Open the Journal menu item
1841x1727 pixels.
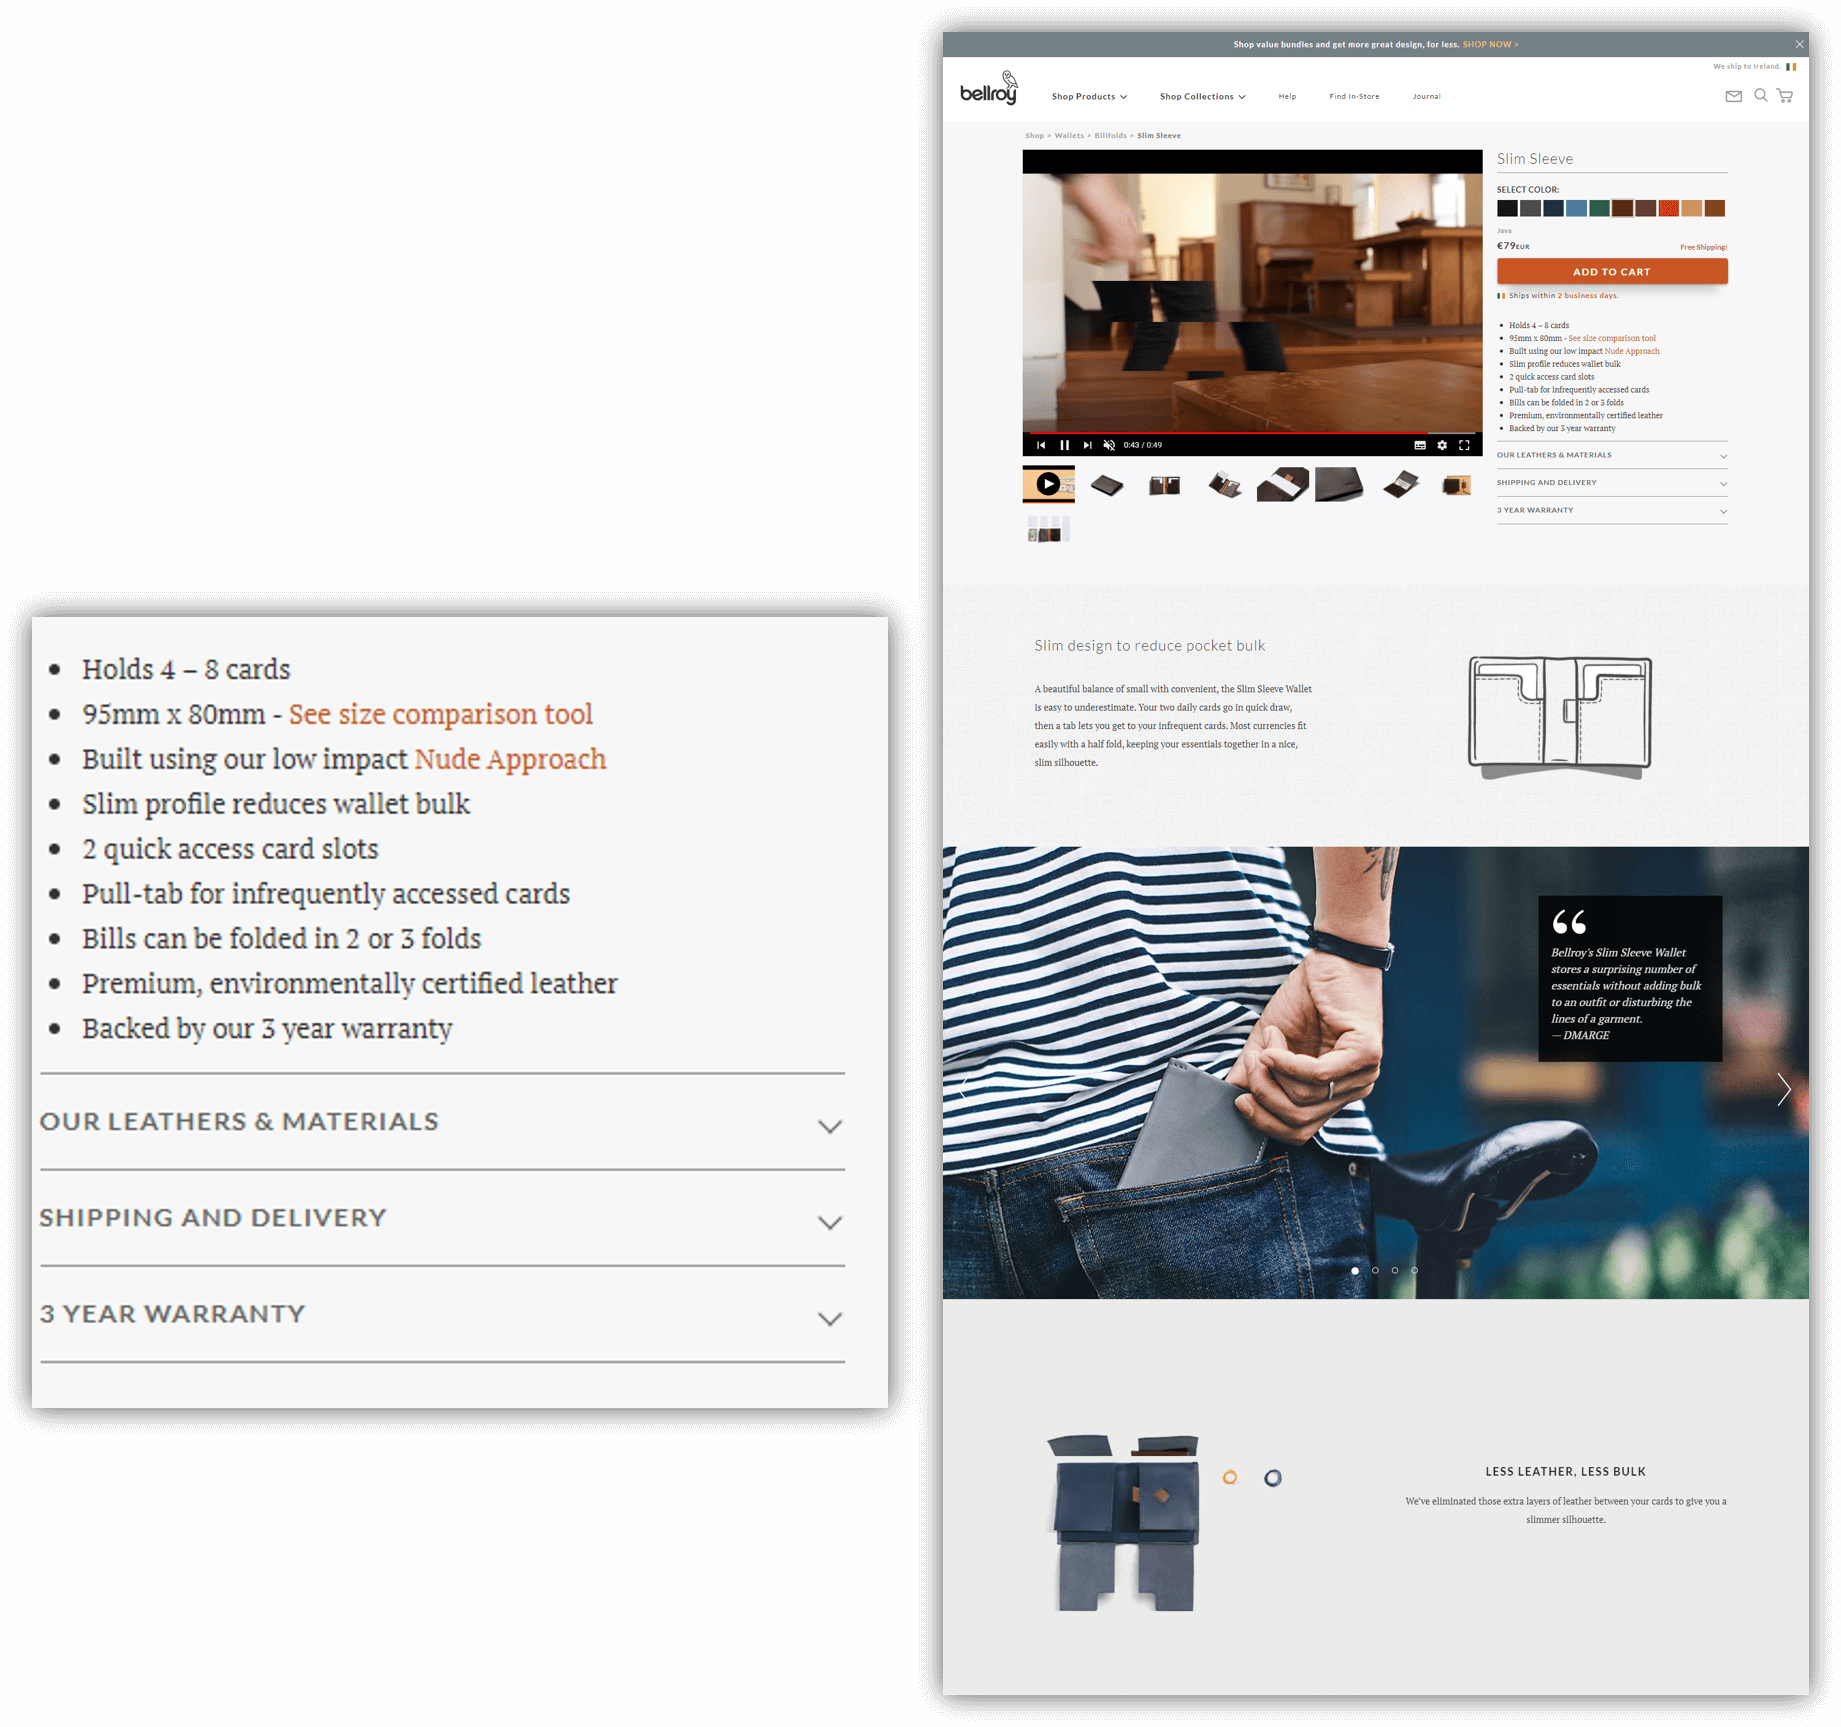click(x=1426, y=97)
